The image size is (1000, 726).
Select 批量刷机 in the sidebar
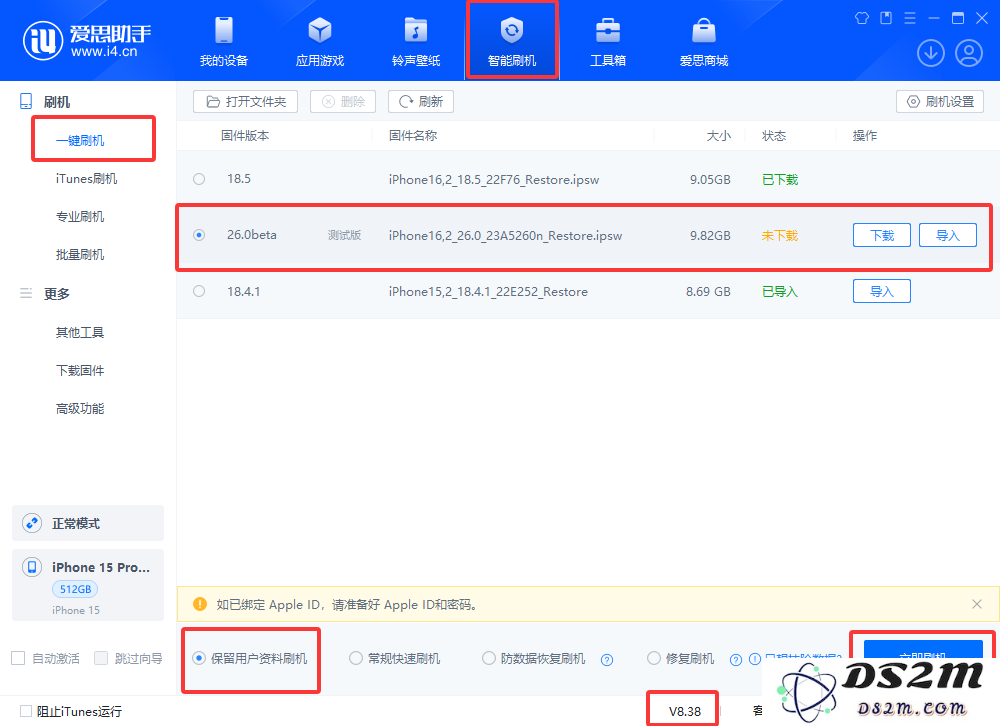pyautogui.click(x=80, y=255)
